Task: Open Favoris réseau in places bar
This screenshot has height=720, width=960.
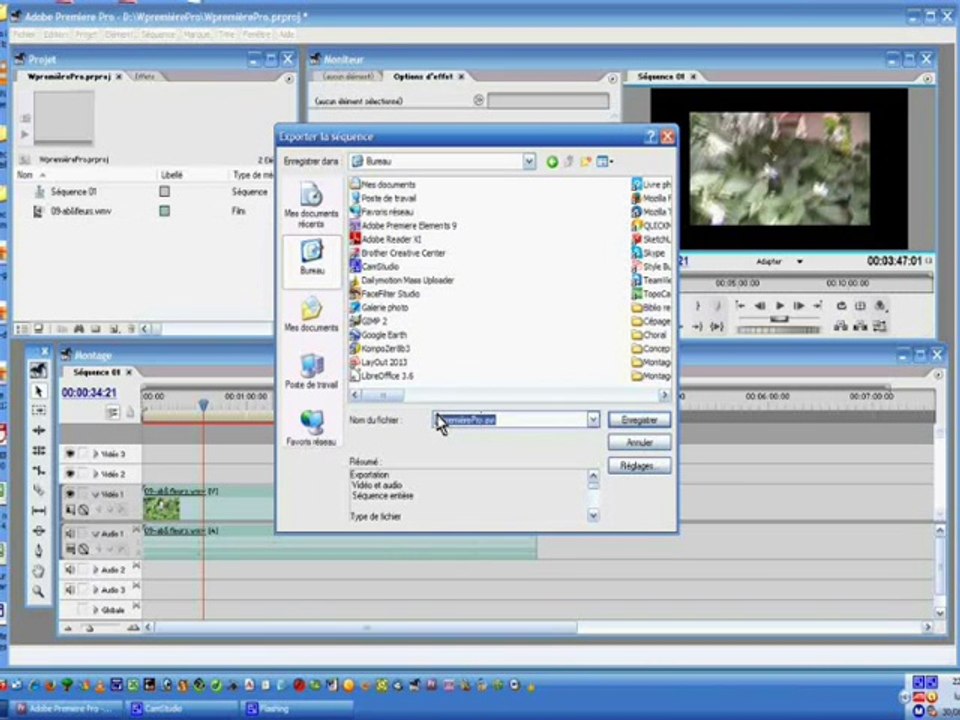Action: [311, 429]
